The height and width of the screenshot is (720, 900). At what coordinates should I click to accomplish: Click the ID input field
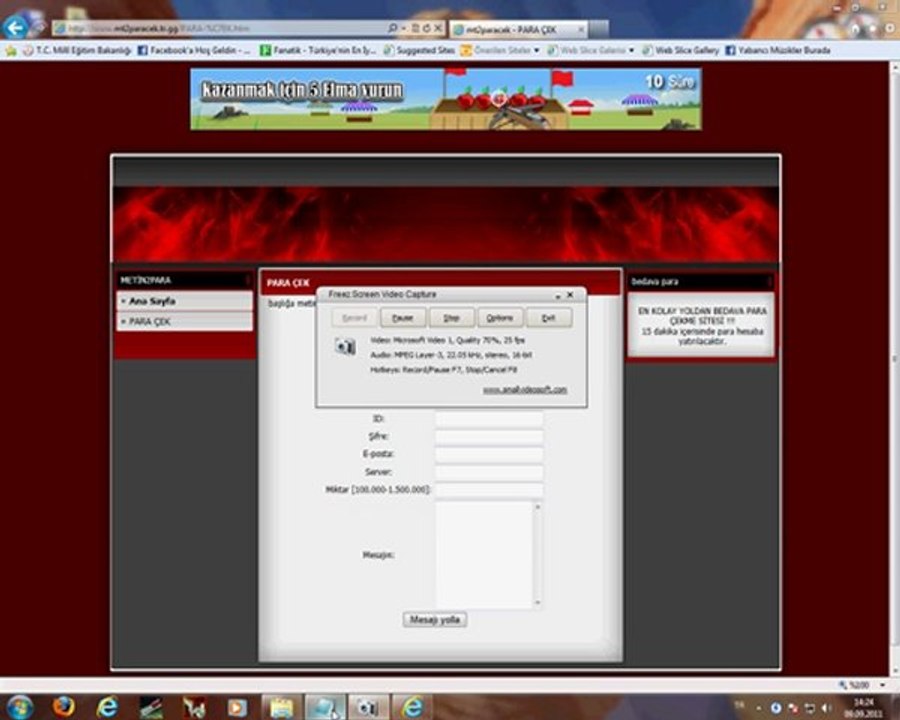tap(489, 419)
